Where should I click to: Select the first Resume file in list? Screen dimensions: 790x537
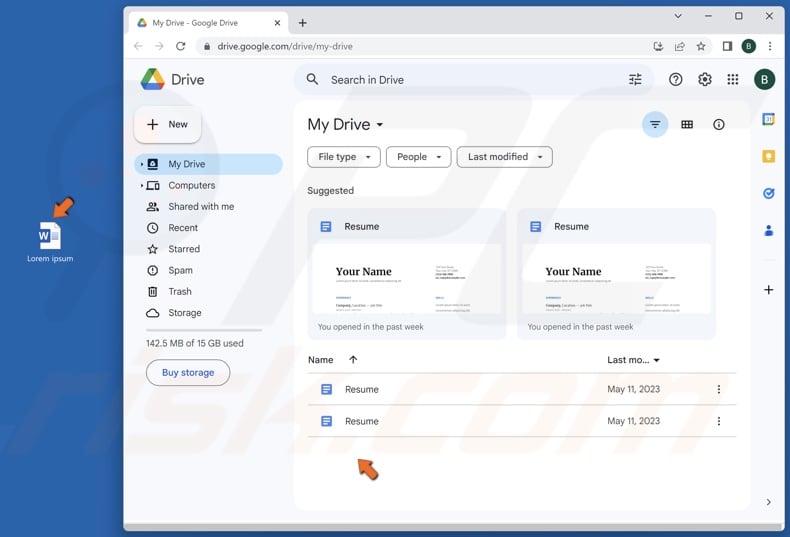pos(522,389)
